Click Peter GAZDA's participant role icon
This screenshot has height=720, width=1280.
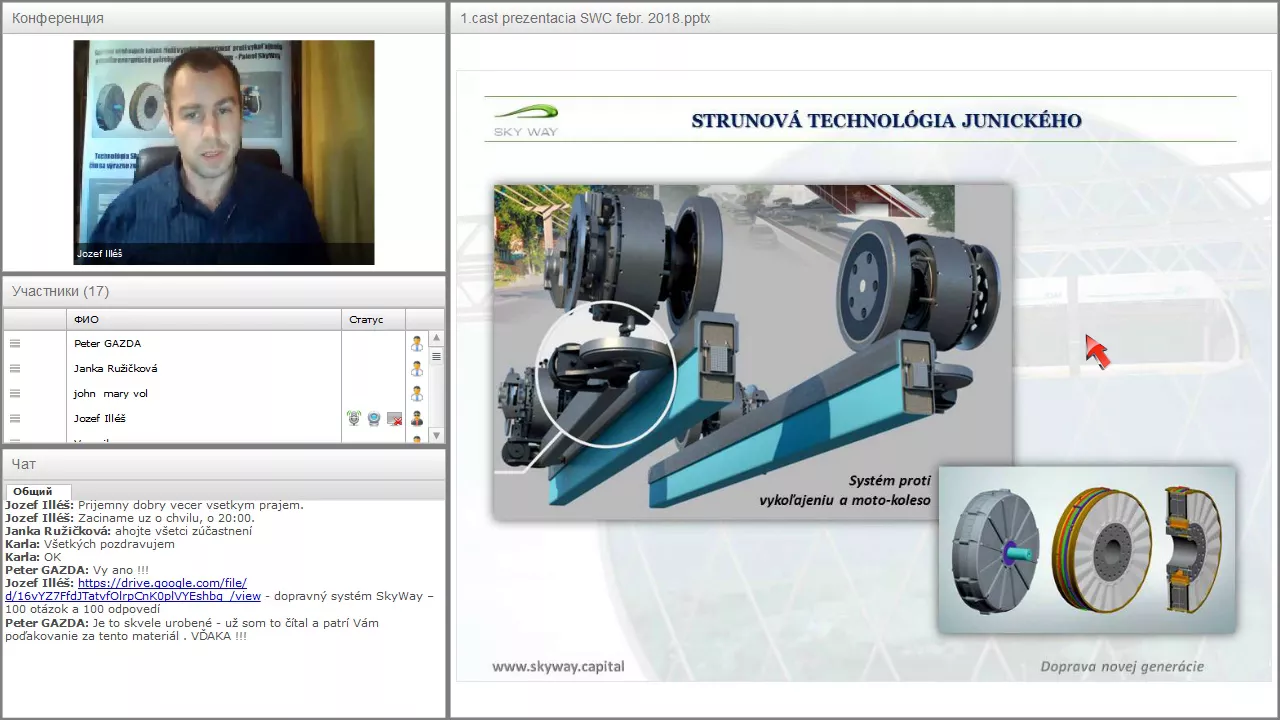pos(417,343)
